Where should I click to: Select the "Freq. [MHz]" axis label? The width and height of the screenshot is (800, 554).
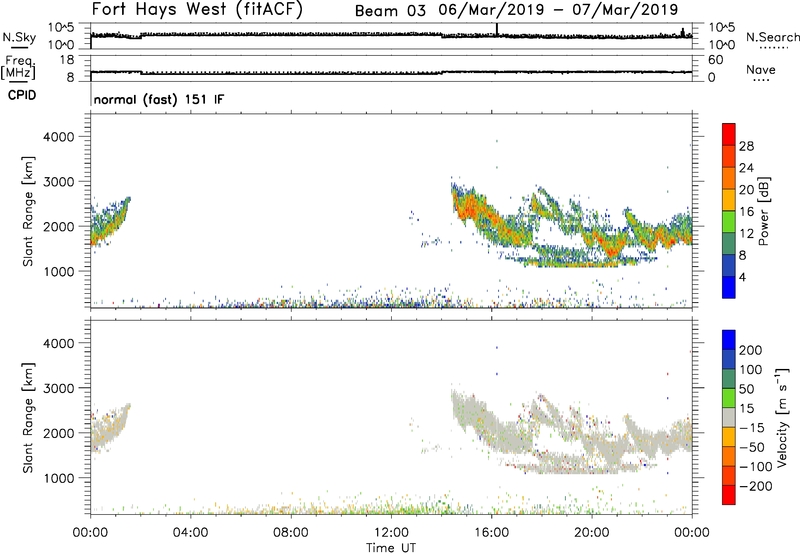[18, 68]
